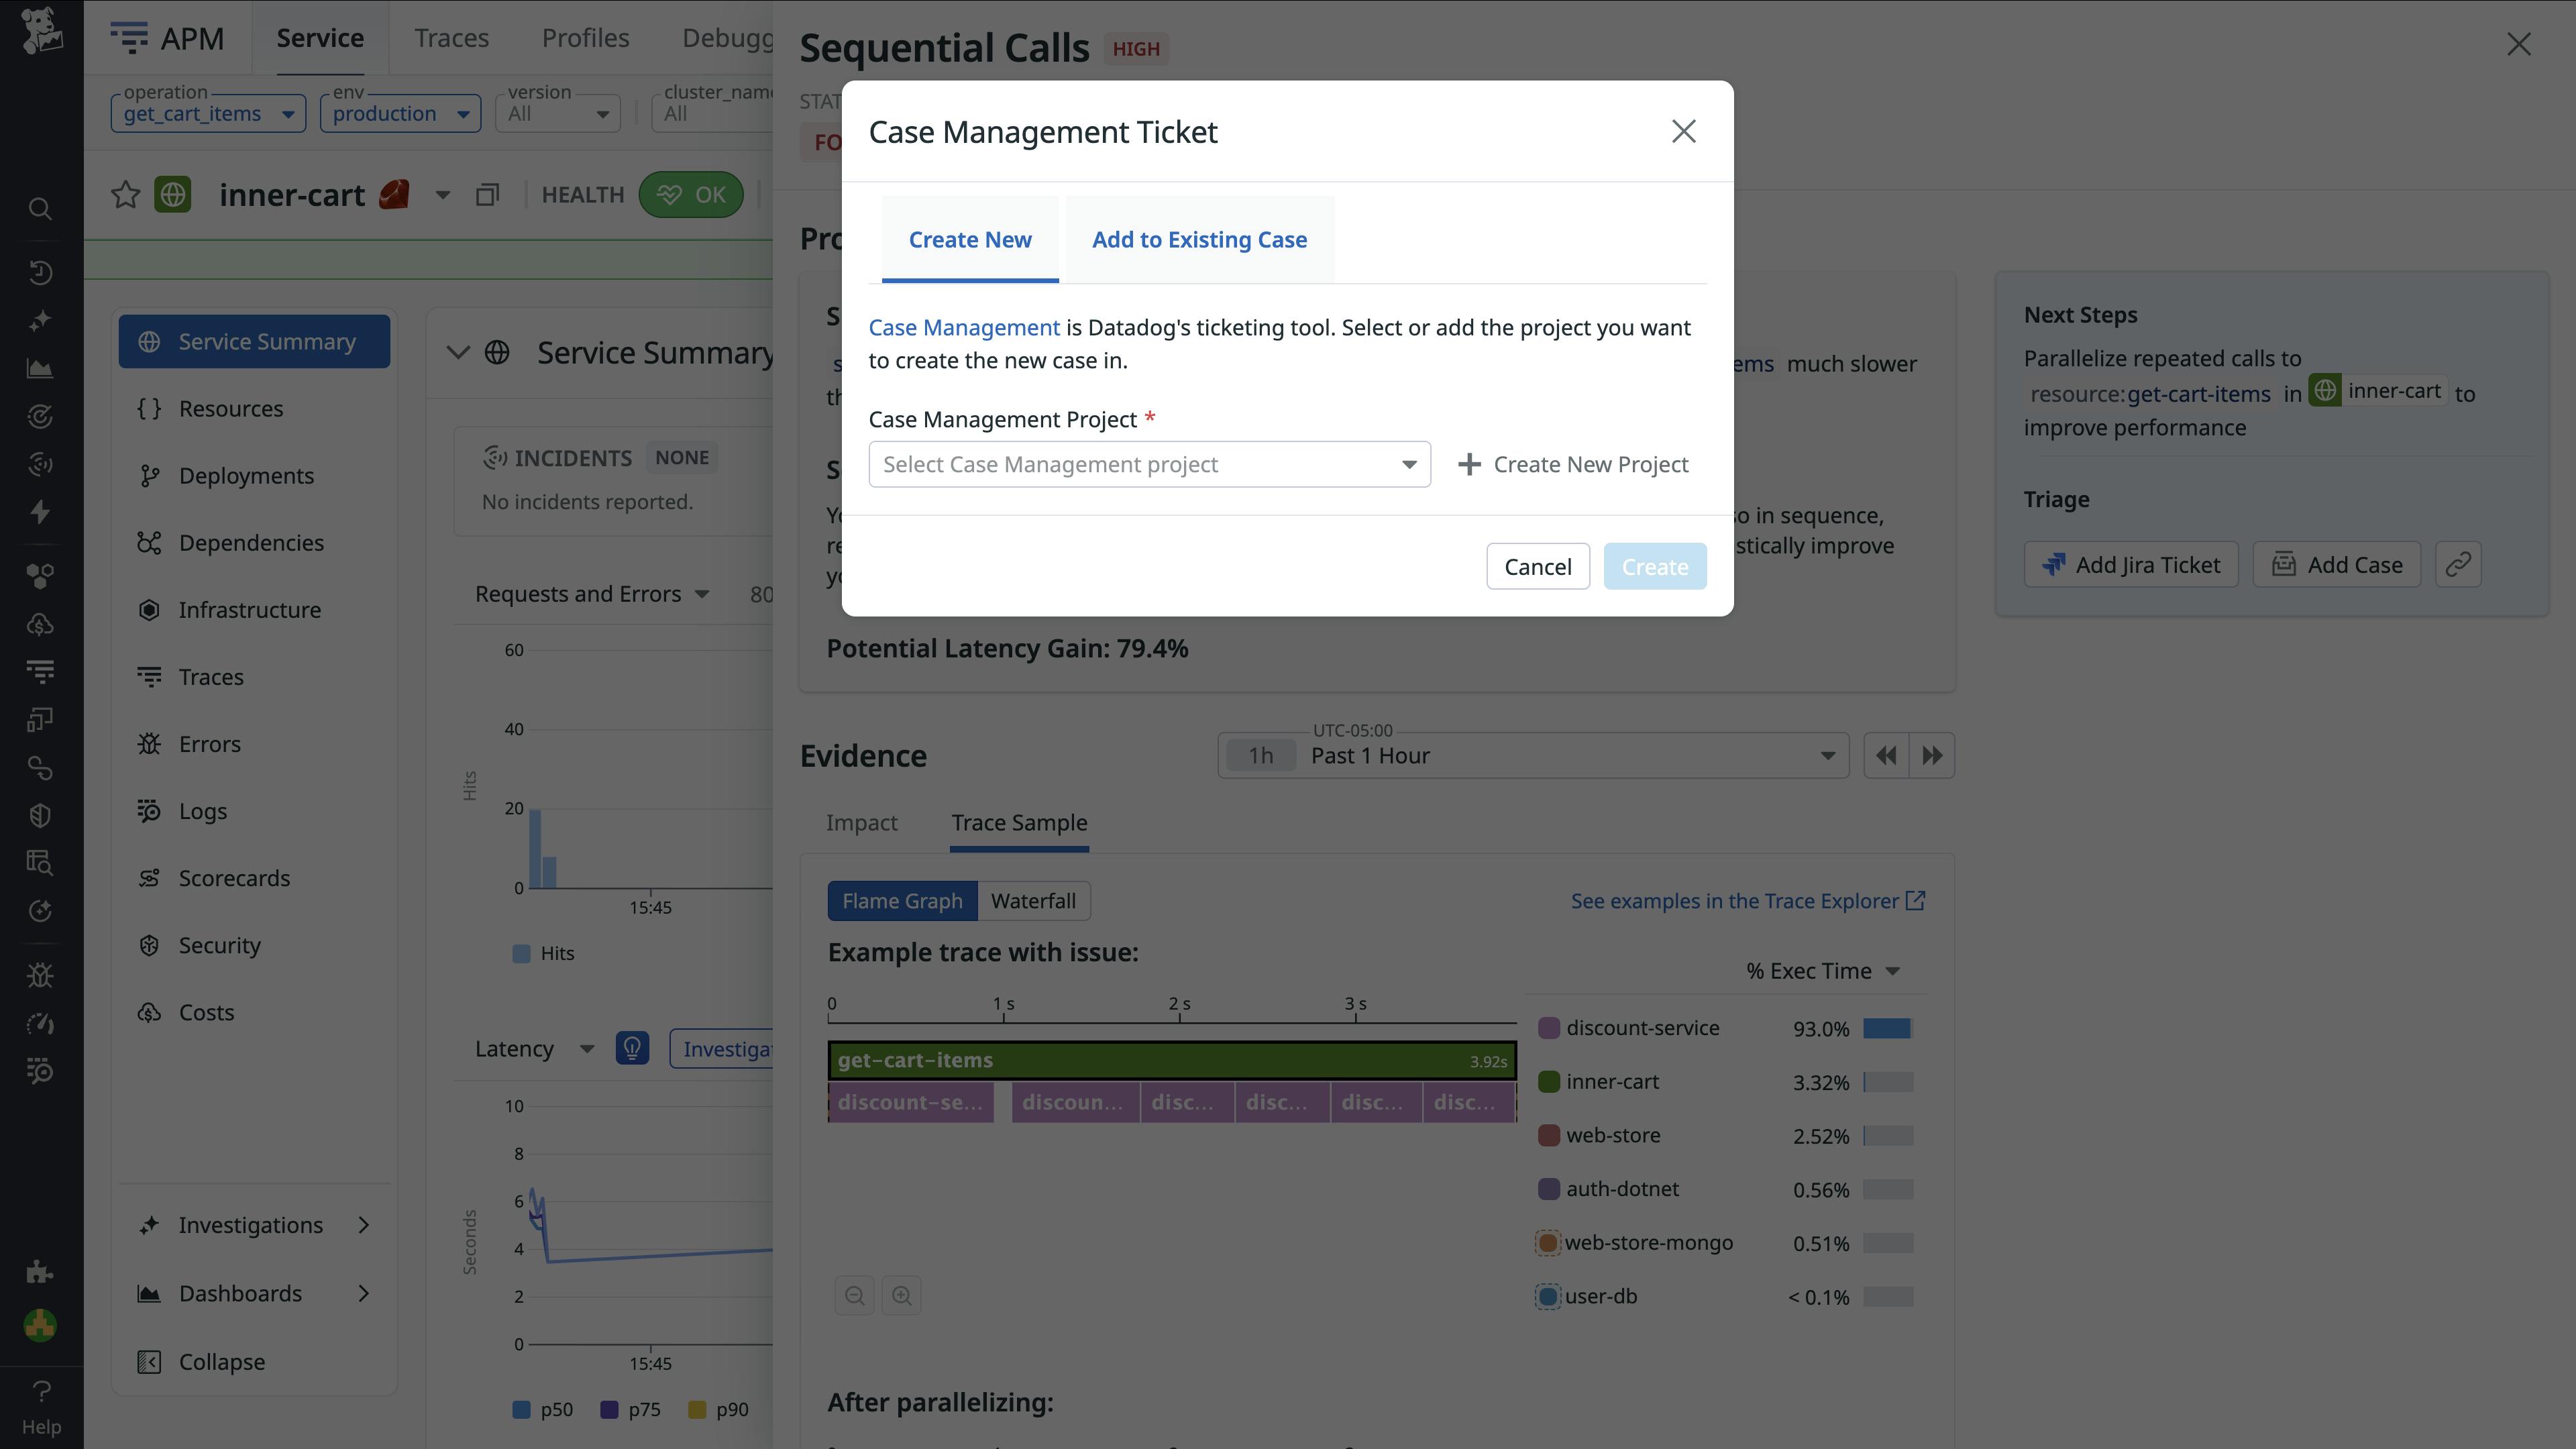Change the env filter from production
This screenshot has width=2576, height=1449.
coord(400,113)
